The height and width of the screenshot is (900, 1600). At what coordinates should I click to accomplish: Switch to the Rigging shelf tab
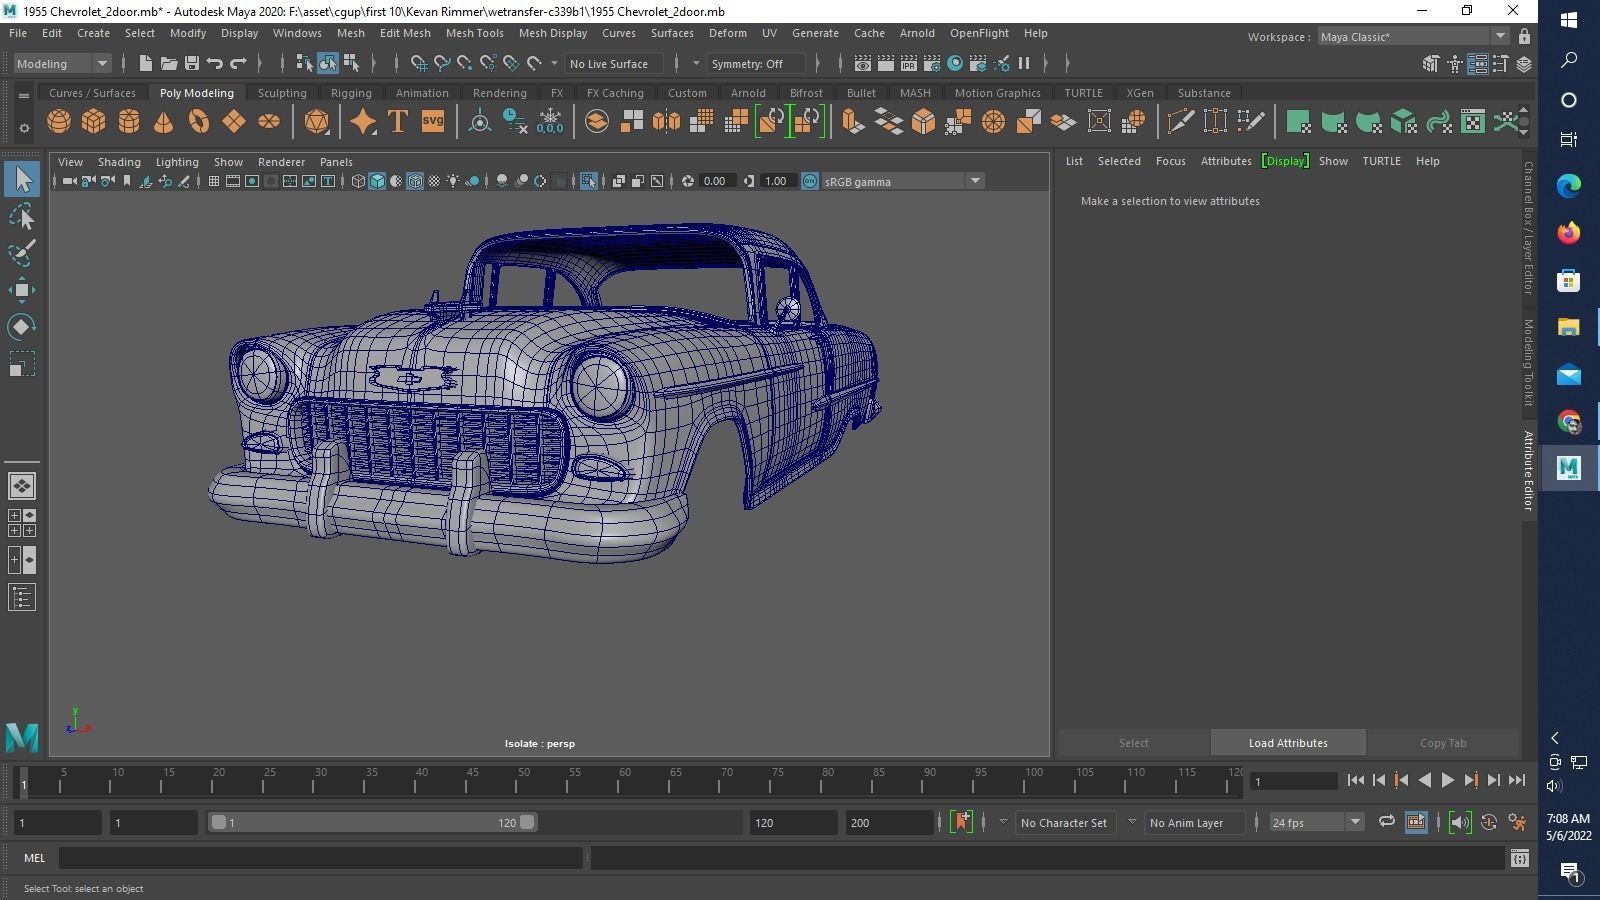pyautogui.click(x=351, y=93)
